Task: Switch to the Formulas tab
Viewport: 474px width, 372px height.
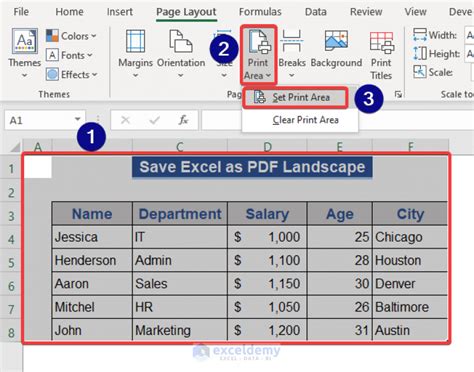Action: (x=260, y=12)
